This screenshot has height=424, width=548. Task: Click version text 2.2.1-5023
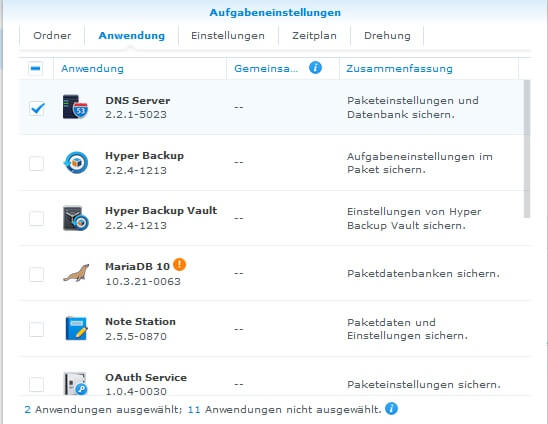pyautogui.click(x=136, y=115)
